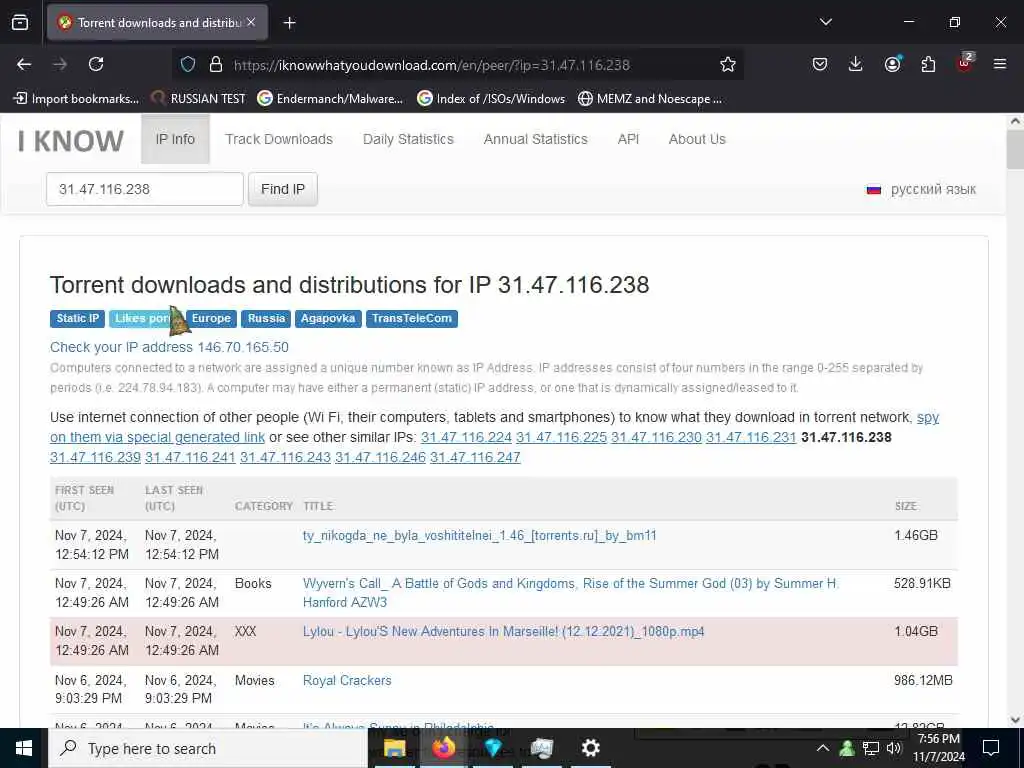
Task: Open the RUSSIAN TEST bookmark
Action: [x=198, y=99]
